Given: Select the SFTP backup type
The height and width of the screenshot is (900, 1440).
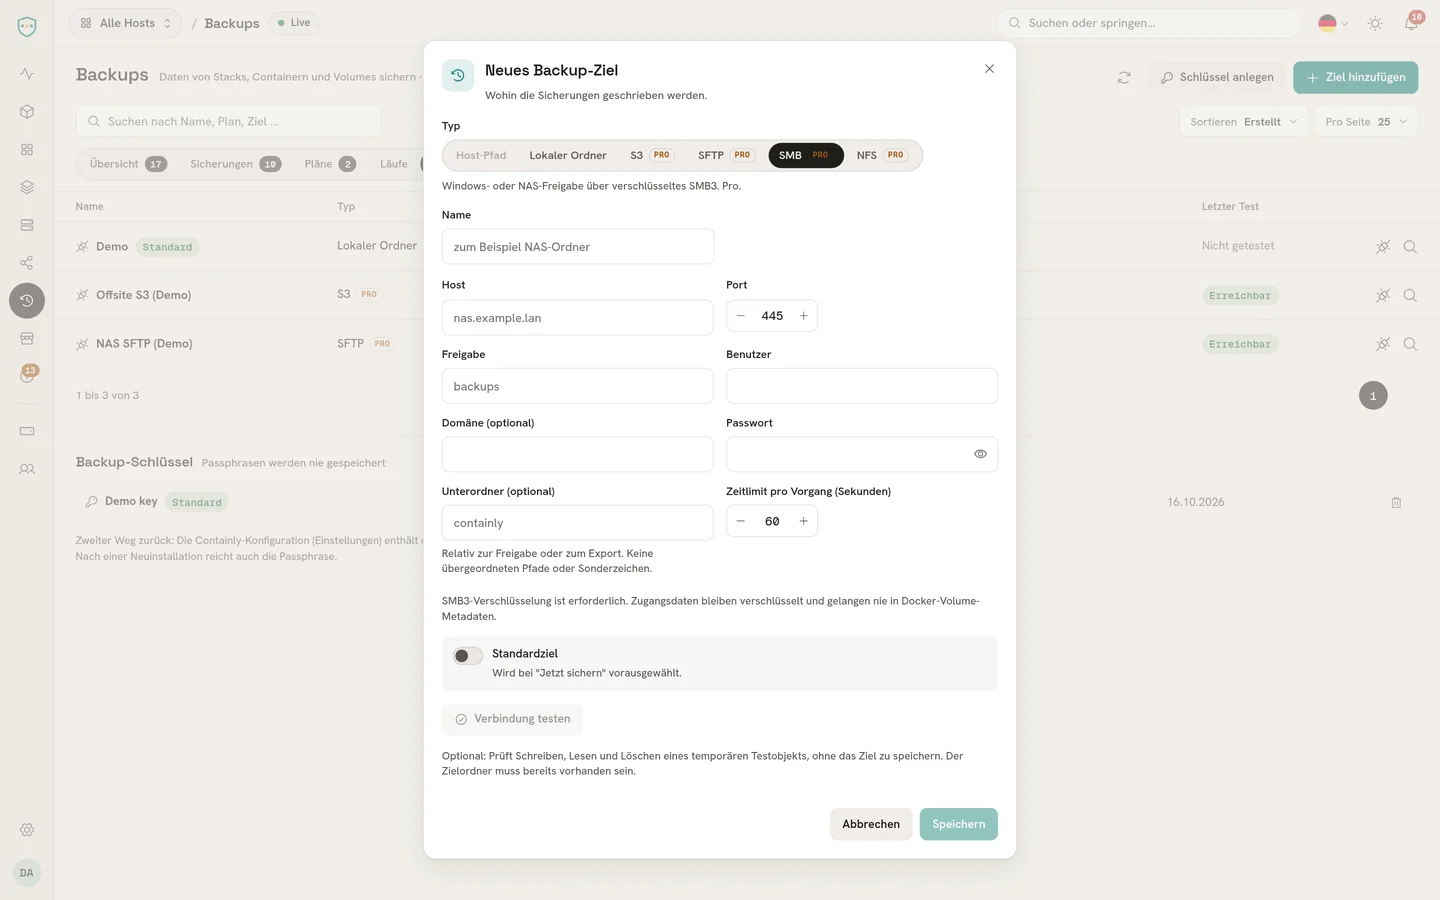Looking at the screenshot, I should pyautogui.click(x=725, y=156).
